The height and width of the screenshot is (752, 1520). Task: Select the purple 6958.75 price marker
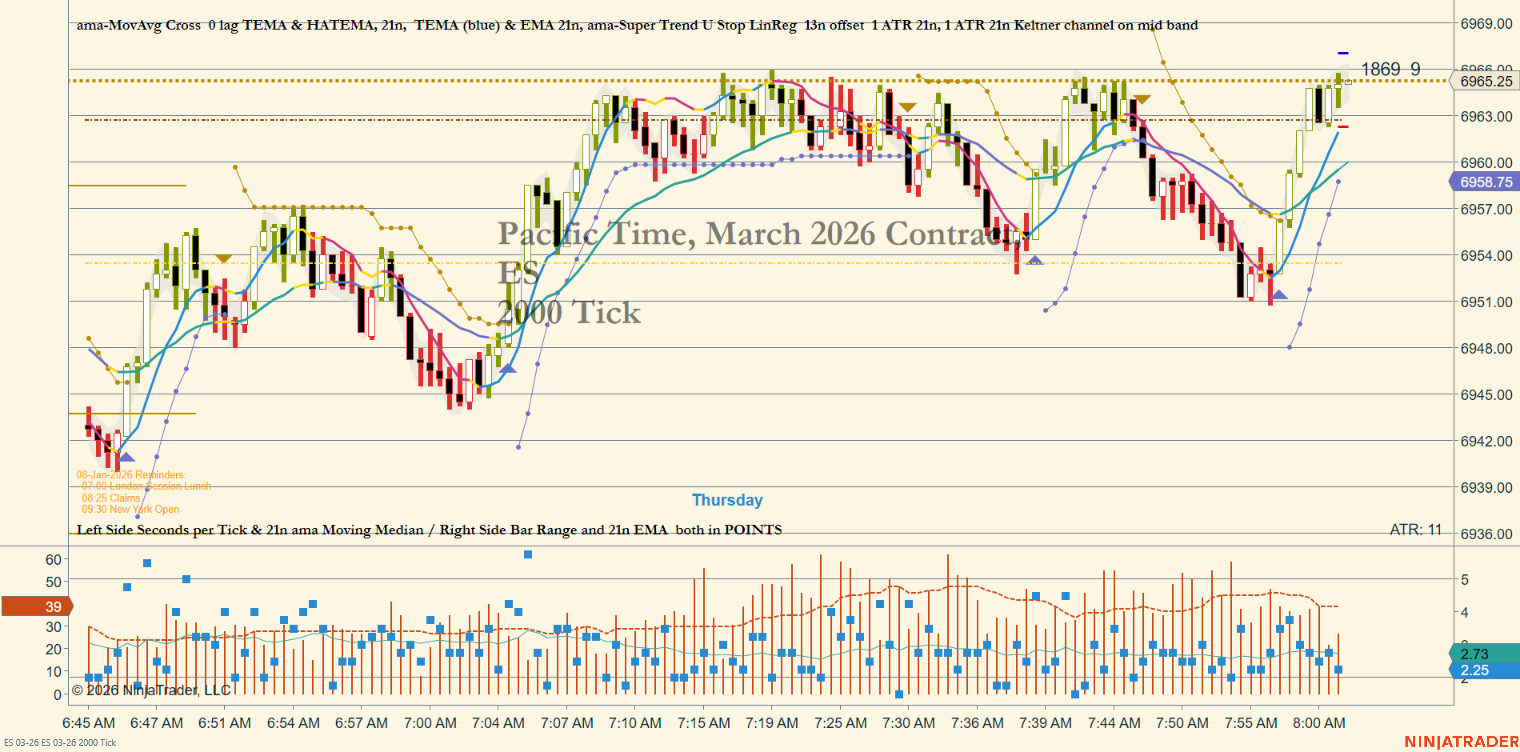1484,182
